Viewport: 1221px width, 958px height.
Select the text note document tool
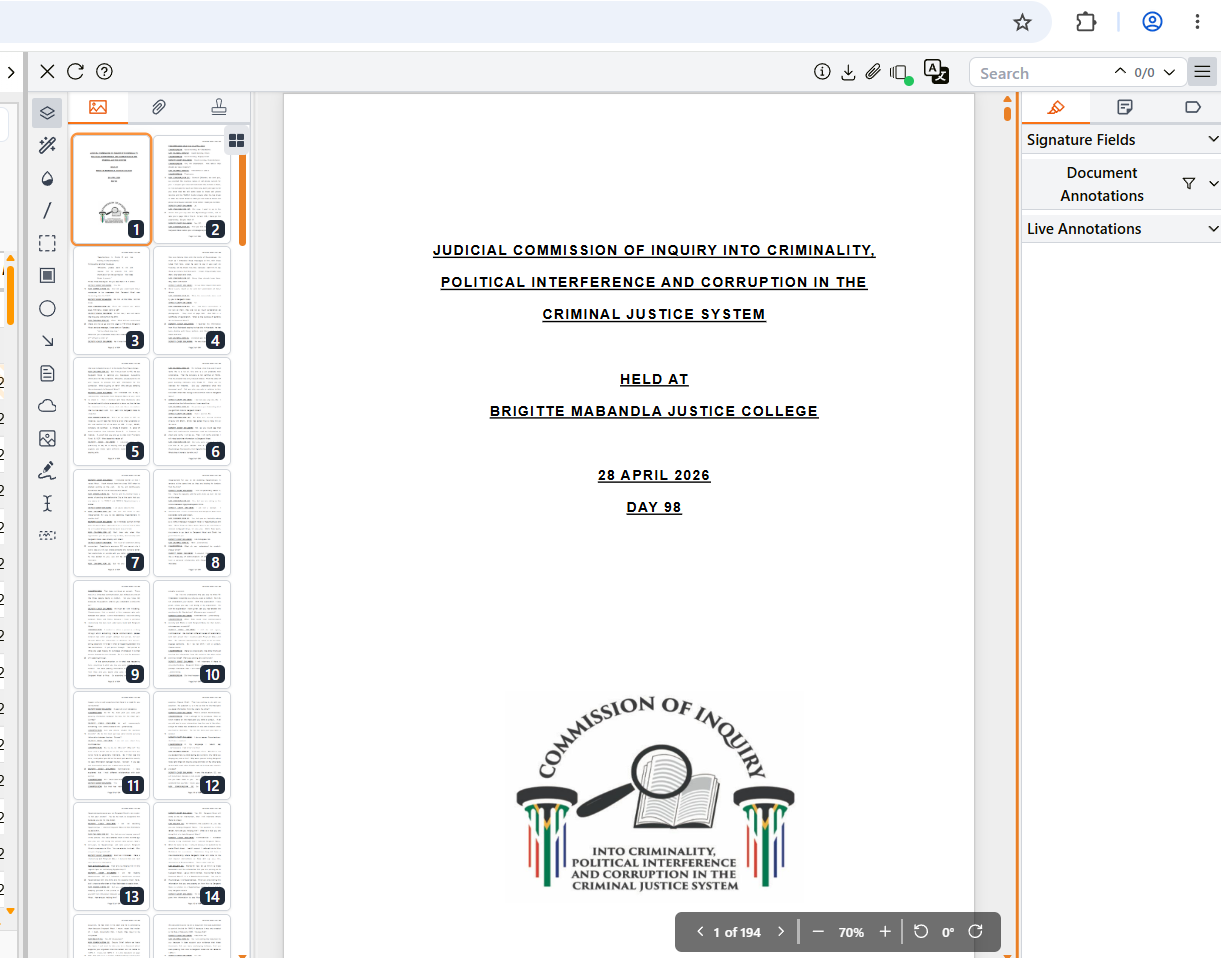(x=47, y=373)
